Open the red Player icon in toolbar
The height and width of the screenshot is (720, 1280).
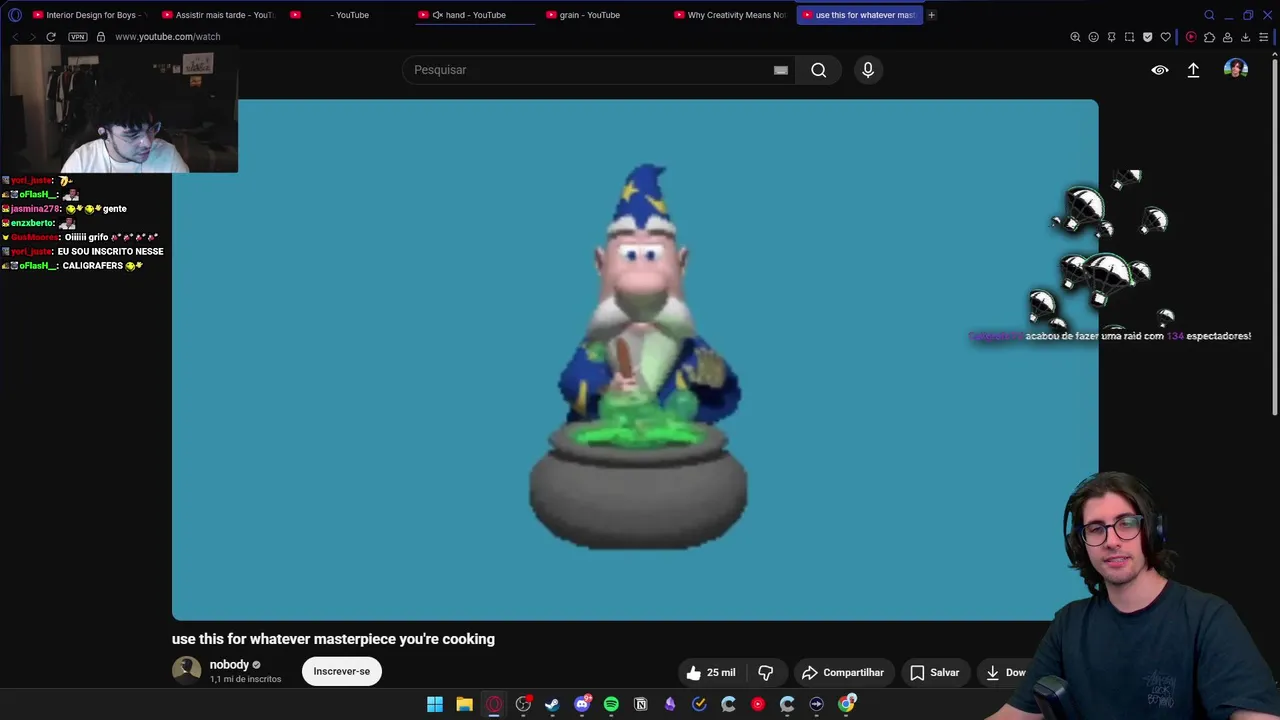tap(1190, 37)
